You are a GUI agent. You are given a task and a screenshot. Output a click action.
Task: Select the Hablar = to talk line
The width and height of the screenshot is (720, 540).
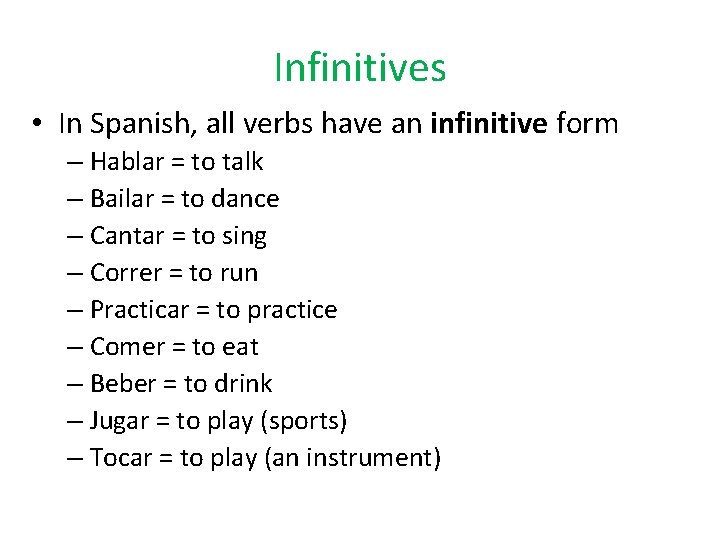[x=176, y=162]
